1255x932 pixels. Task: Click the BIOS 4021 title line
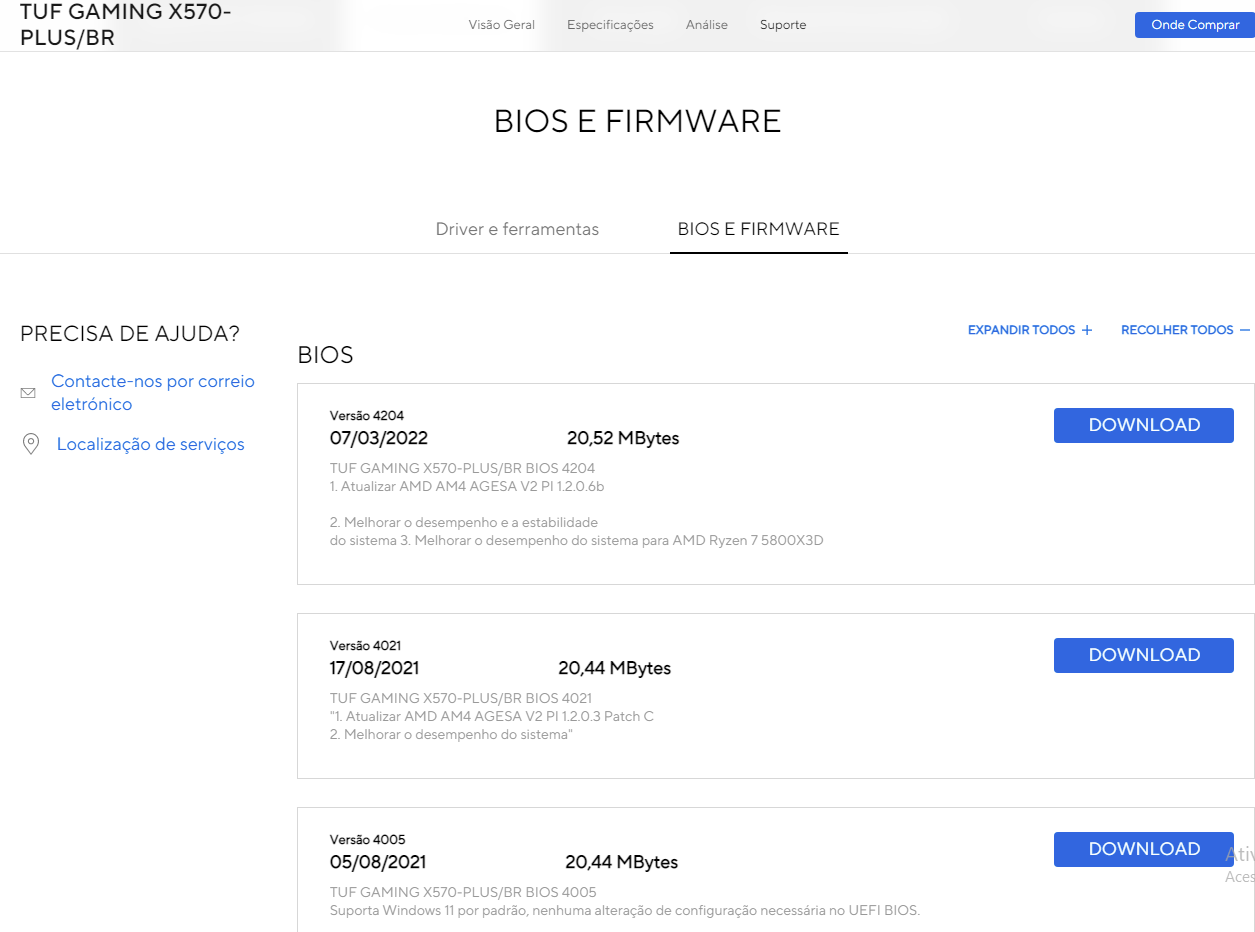461,698
